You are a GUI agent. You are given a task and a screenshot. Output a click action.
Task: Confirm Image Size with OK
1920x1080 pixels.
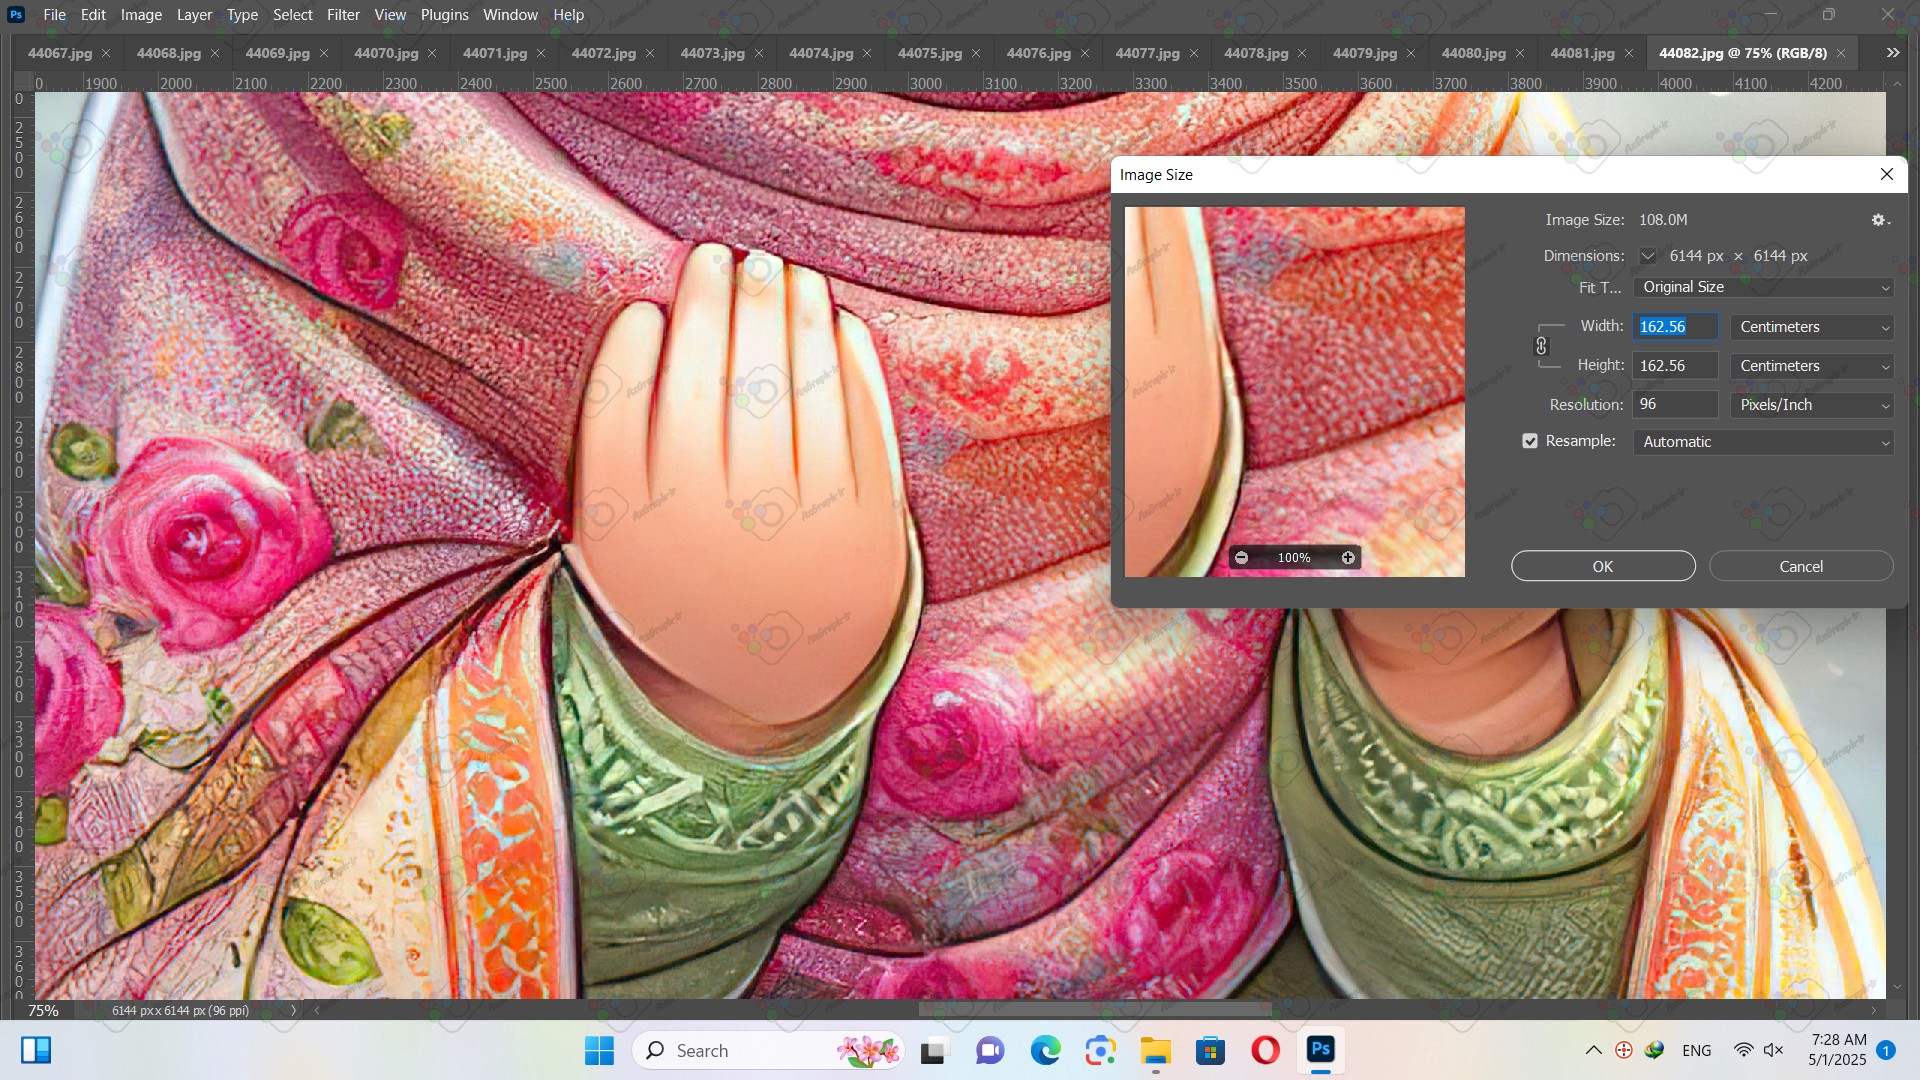[x=1603, y=567]
